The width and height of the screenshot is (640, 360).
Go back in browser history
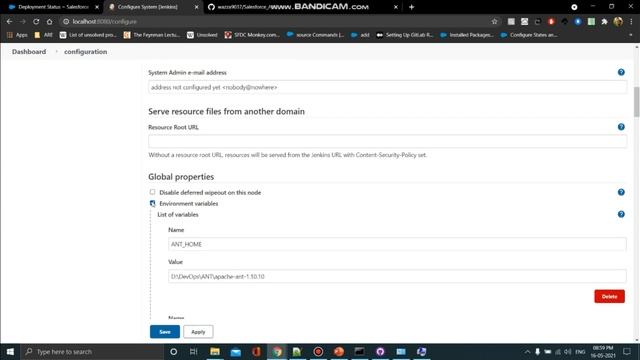tap(9, 21)
